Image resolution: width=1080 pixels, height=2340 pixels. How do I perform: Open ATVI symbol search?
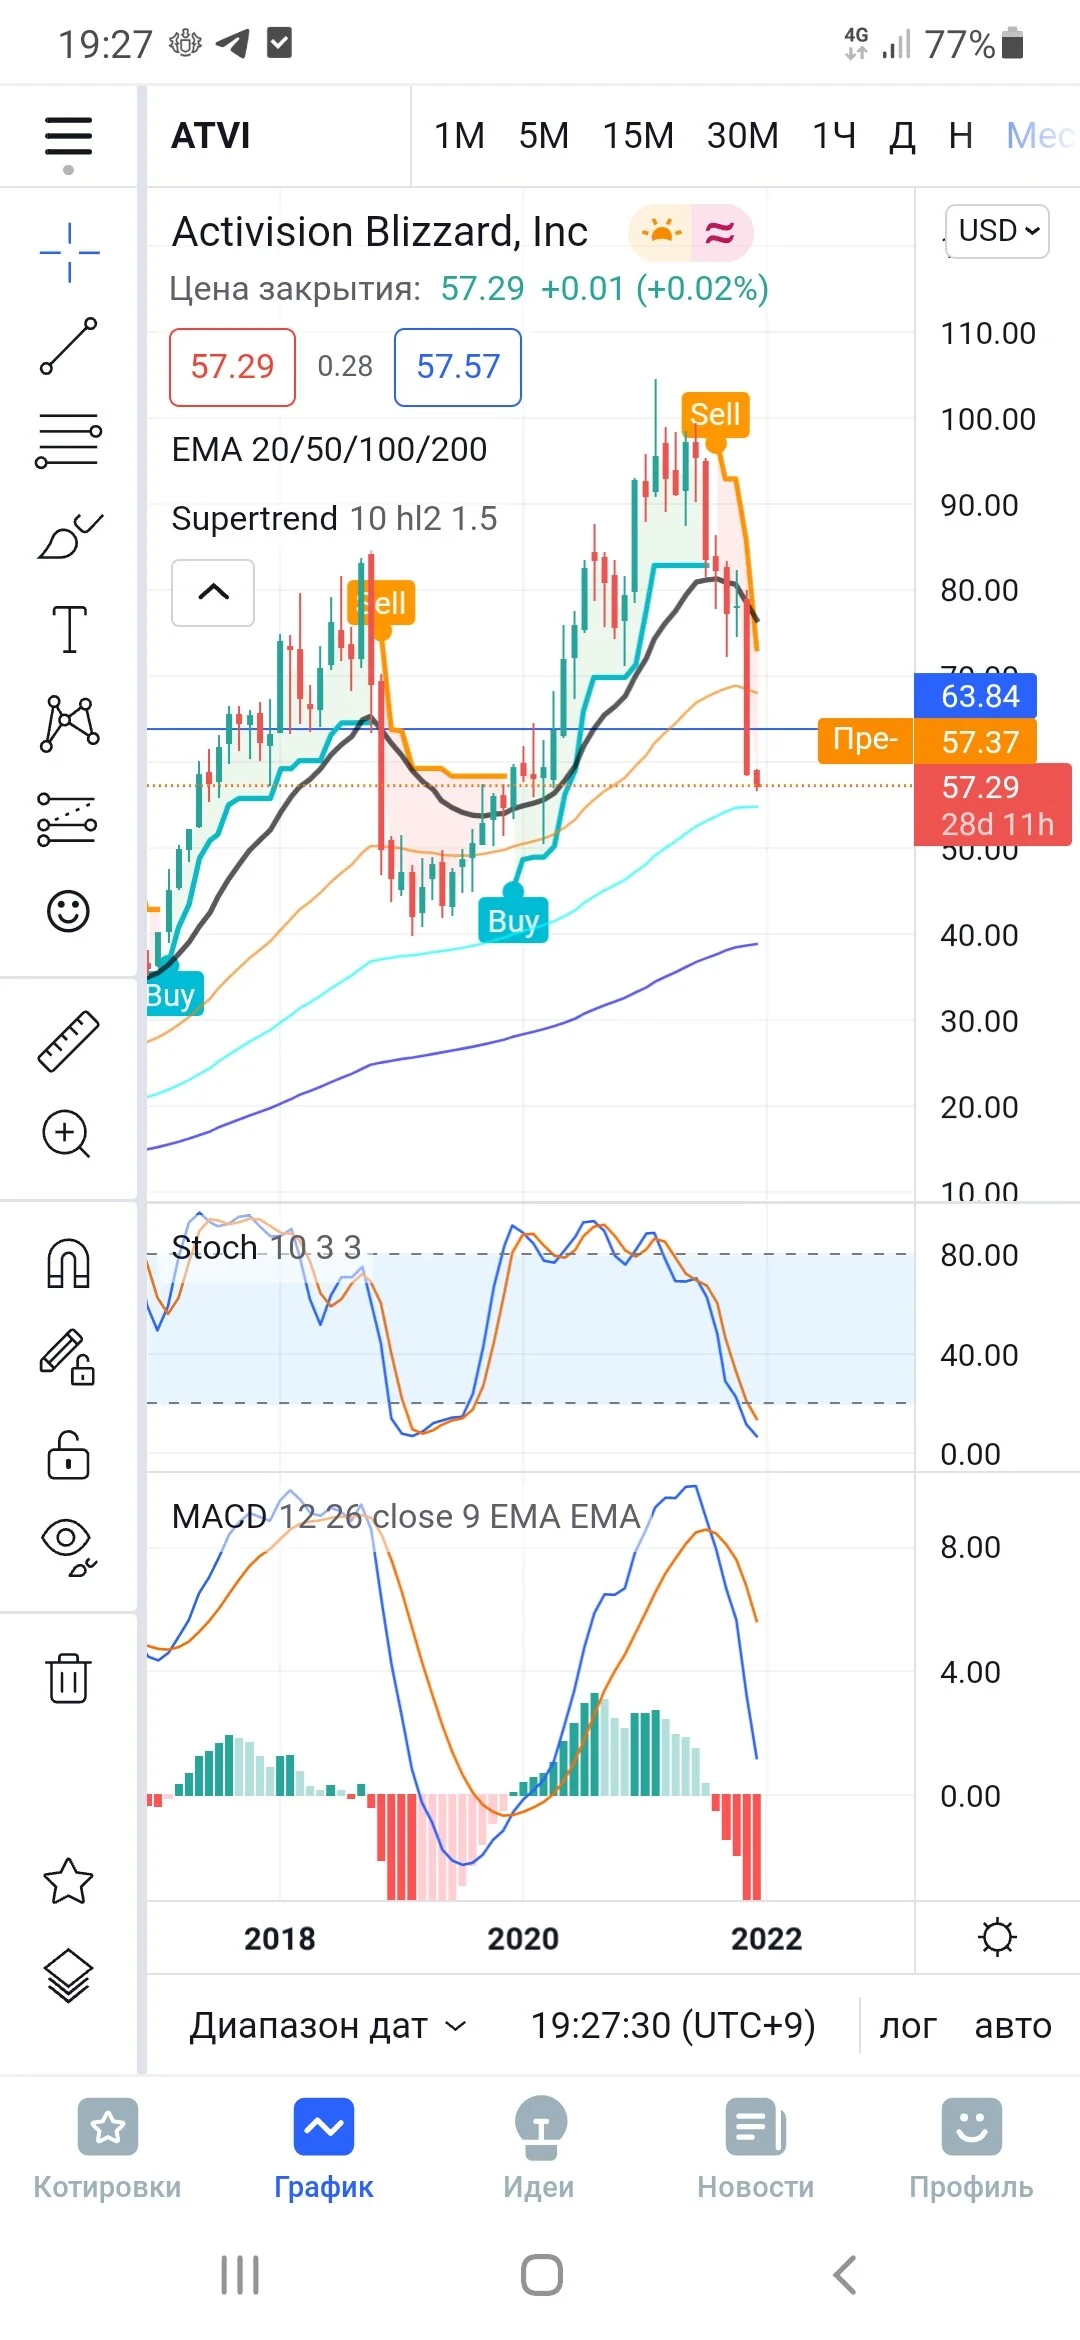(211, 135)
